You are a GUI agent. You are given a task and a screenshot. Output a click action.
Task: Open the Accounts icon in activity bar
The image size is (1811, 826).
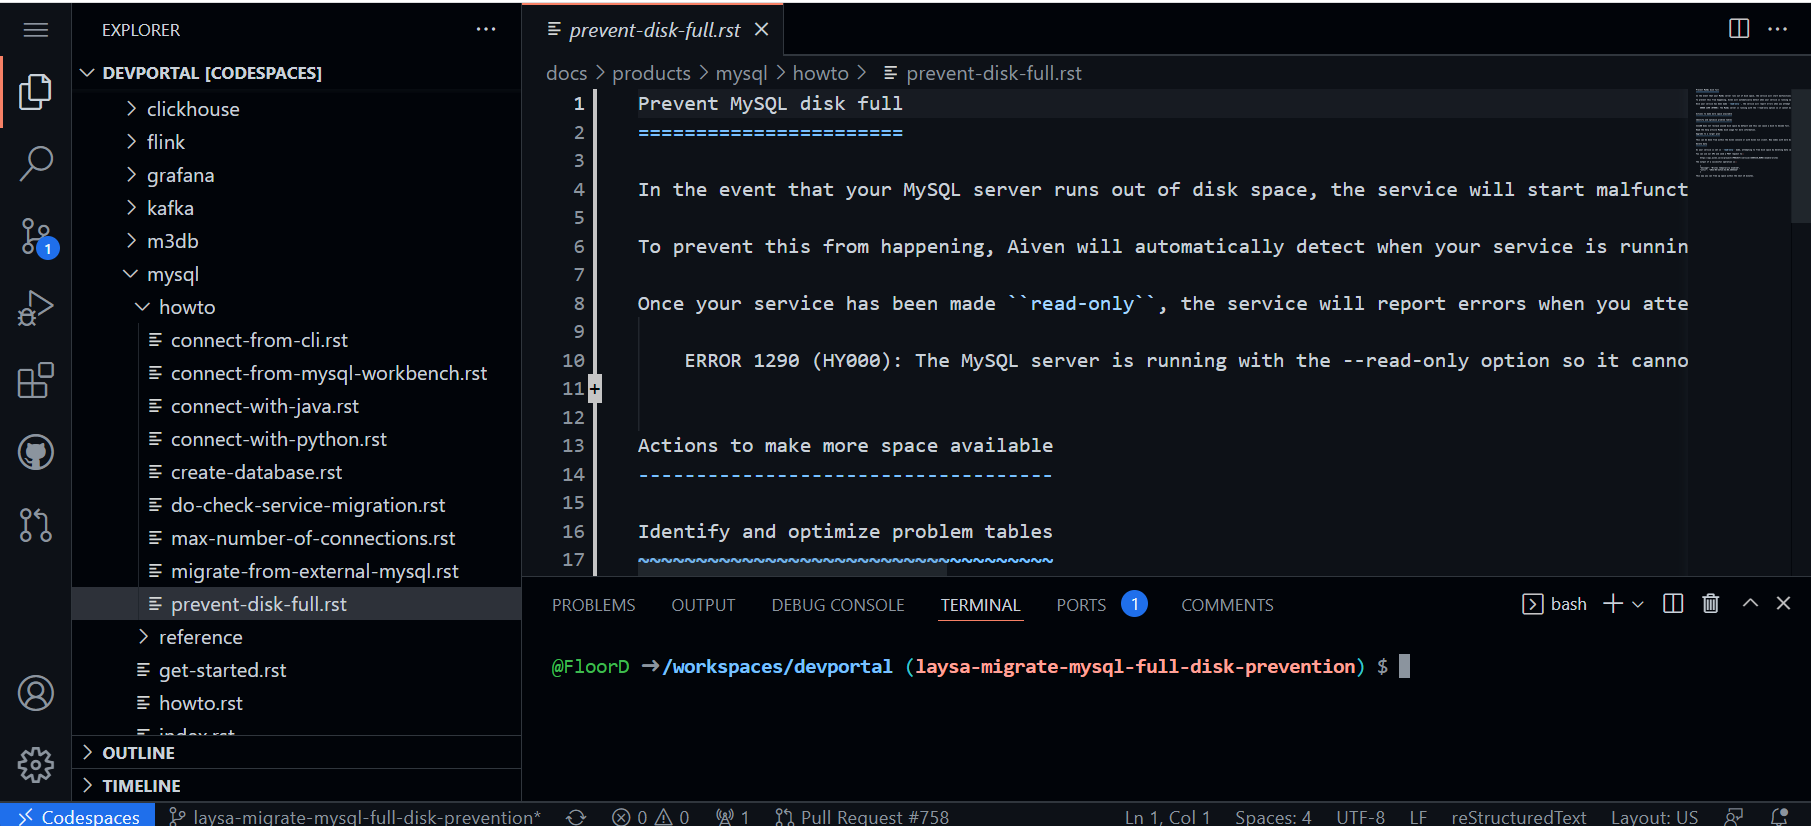(x=36, y=693)
